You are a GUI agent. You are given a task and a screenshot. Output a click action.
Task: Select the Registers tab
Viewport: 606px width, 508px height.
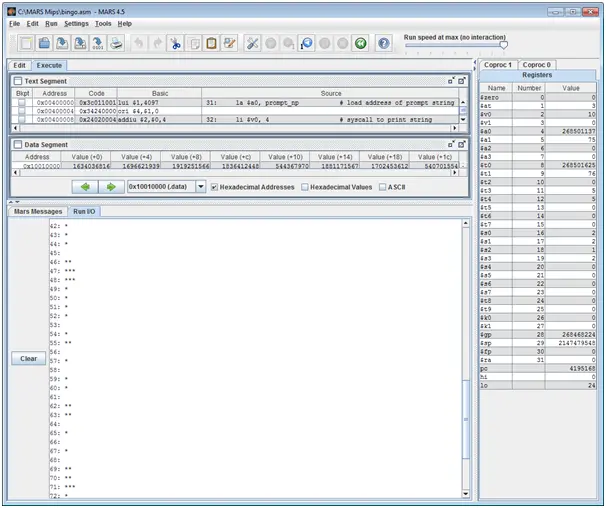pyautogui.click(x=537, y=75)
